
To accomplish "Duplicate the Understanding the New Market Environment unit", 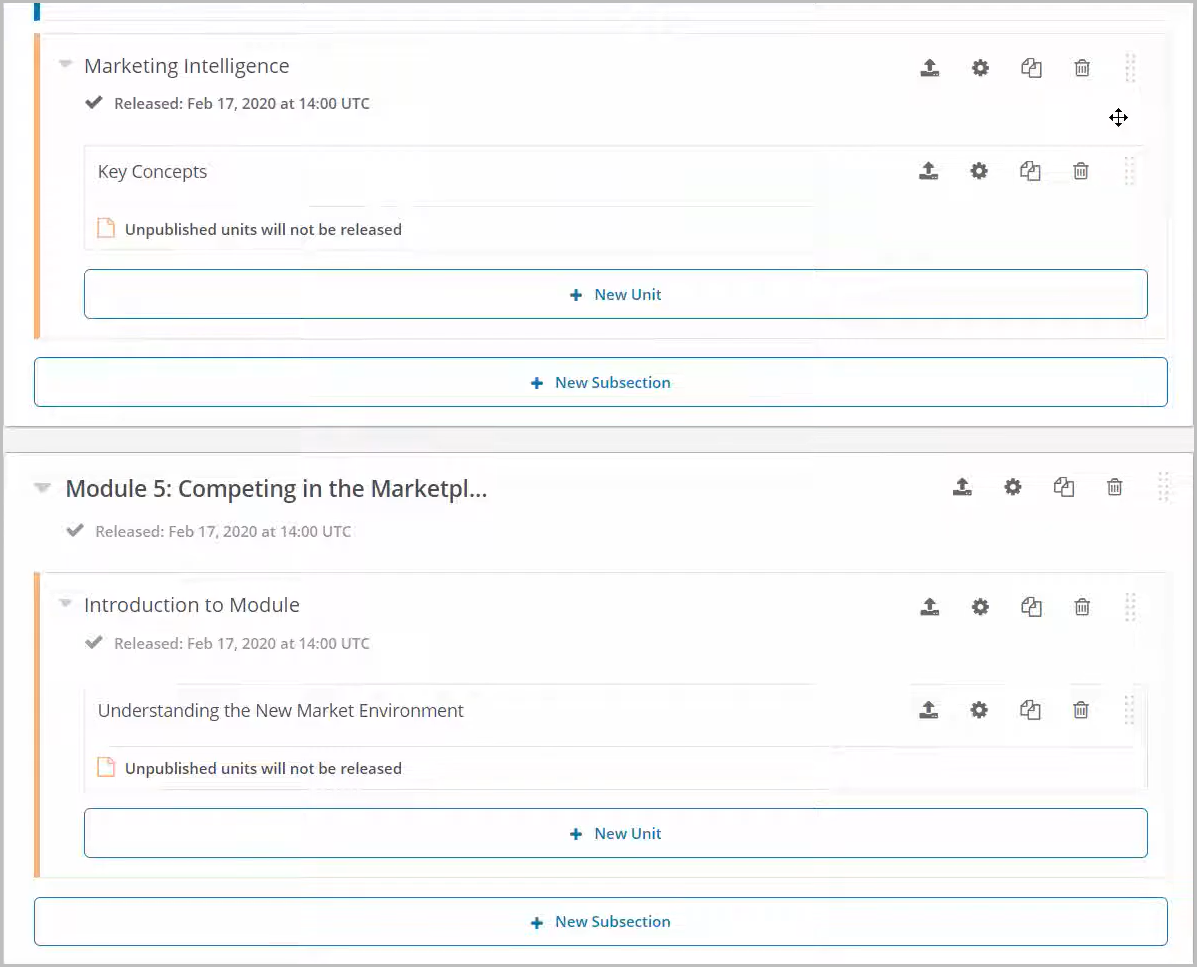I will click(1030, 710).
